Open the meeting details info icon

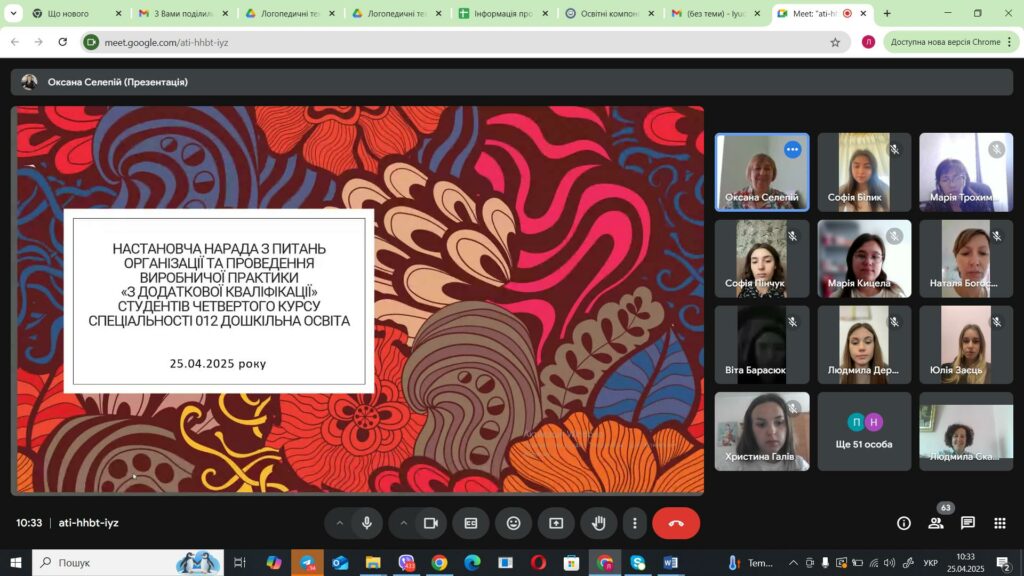tap(904, 523)
